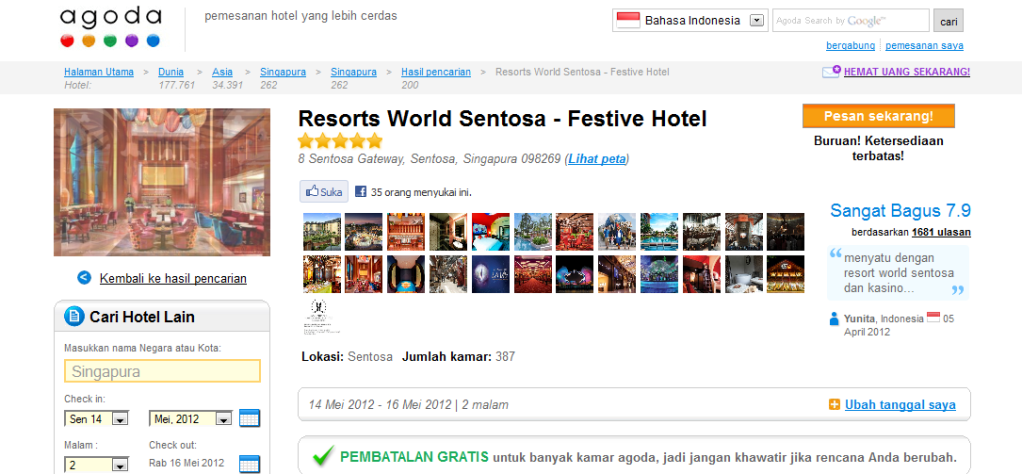Click the blue back arrow icon
1022x474 pixels.
pyautogui.click(x=84, y=278)
